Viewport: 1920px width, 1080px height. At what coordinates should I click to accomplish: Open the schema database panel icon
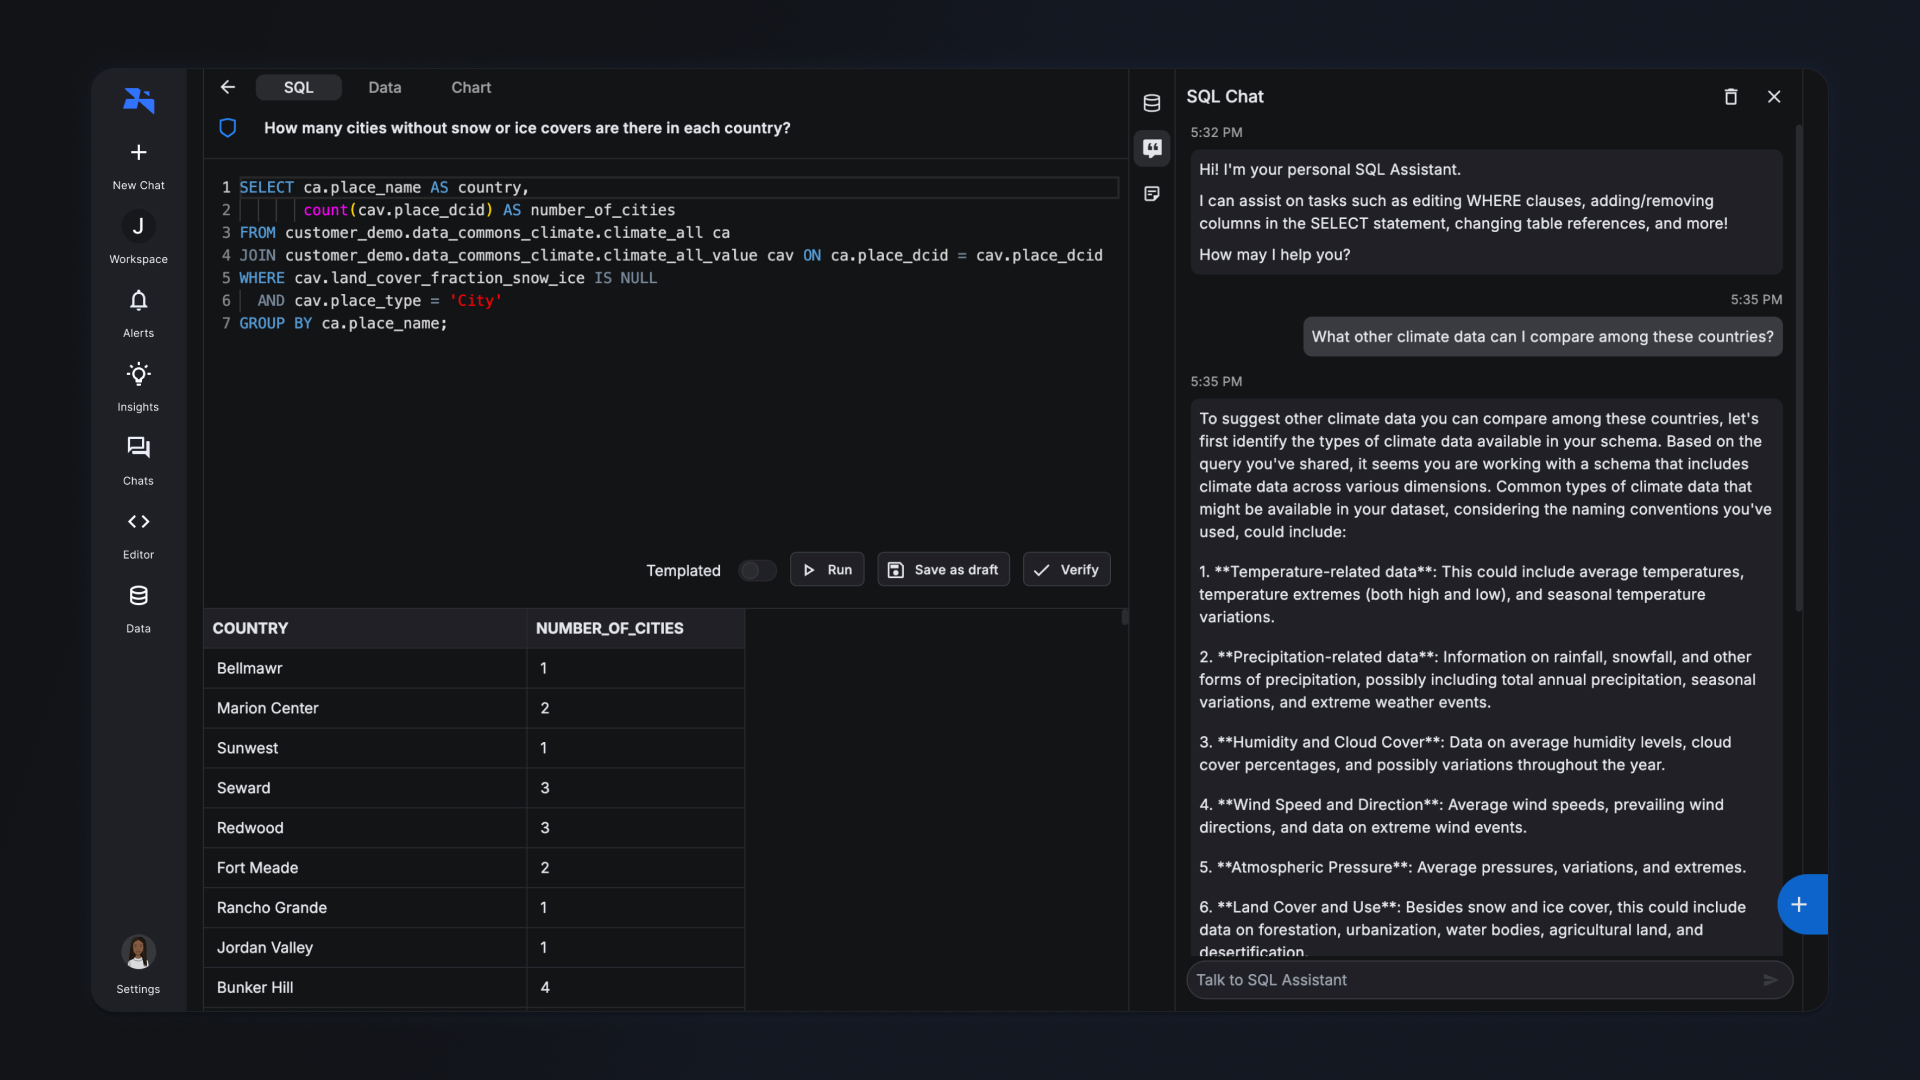pos(1152,103)
